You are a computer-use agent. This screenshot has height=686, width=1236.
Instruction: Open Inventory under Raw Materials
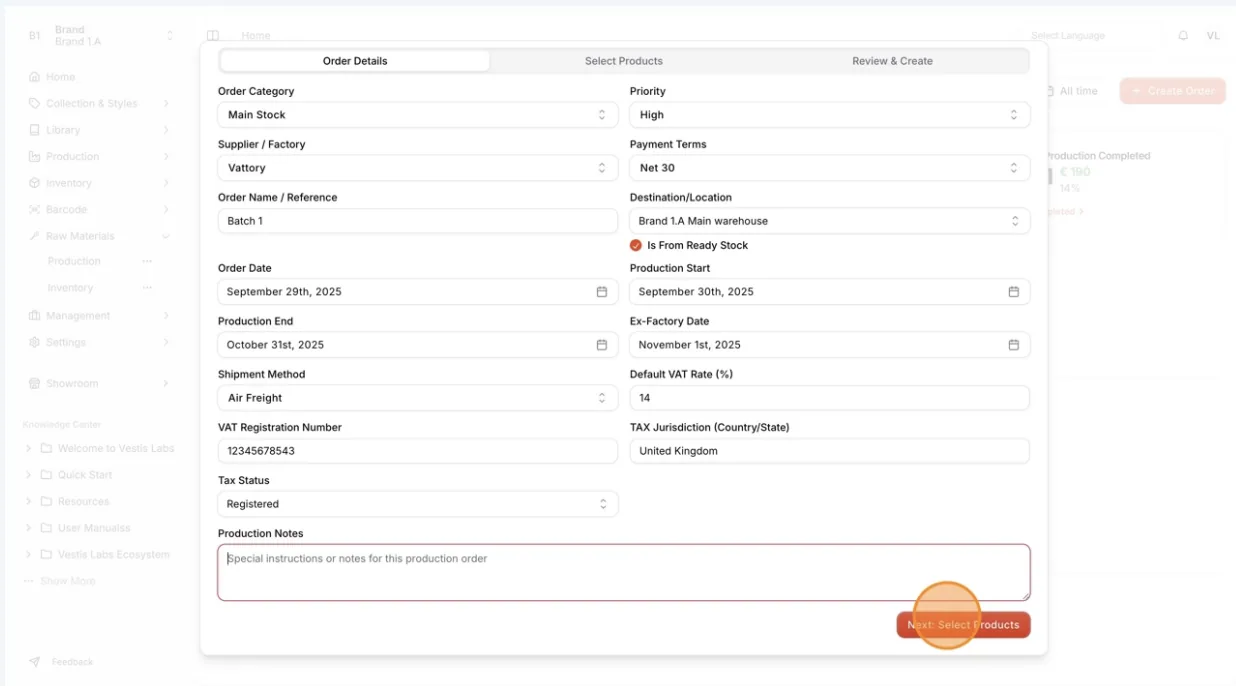click(70, 288)
